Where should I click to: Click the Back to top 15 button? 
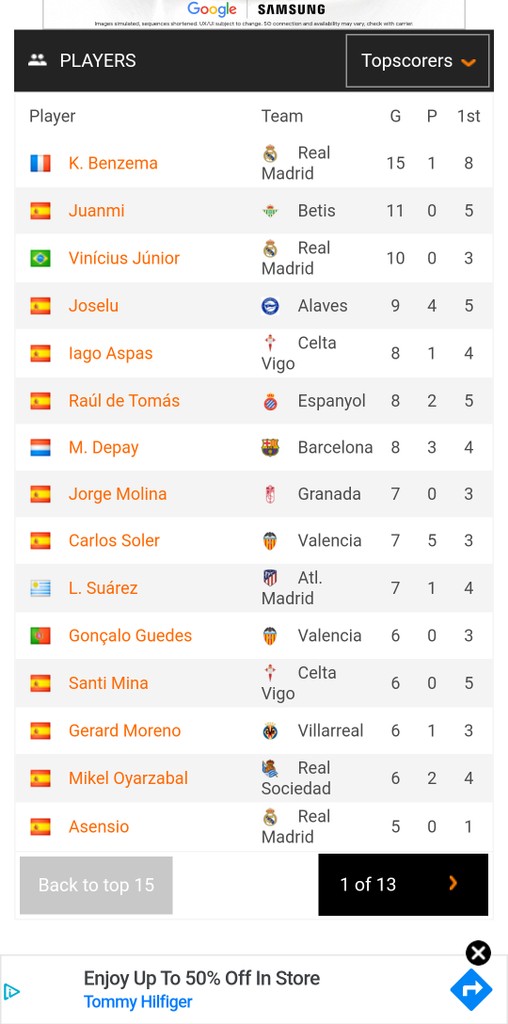pos(96,885)
